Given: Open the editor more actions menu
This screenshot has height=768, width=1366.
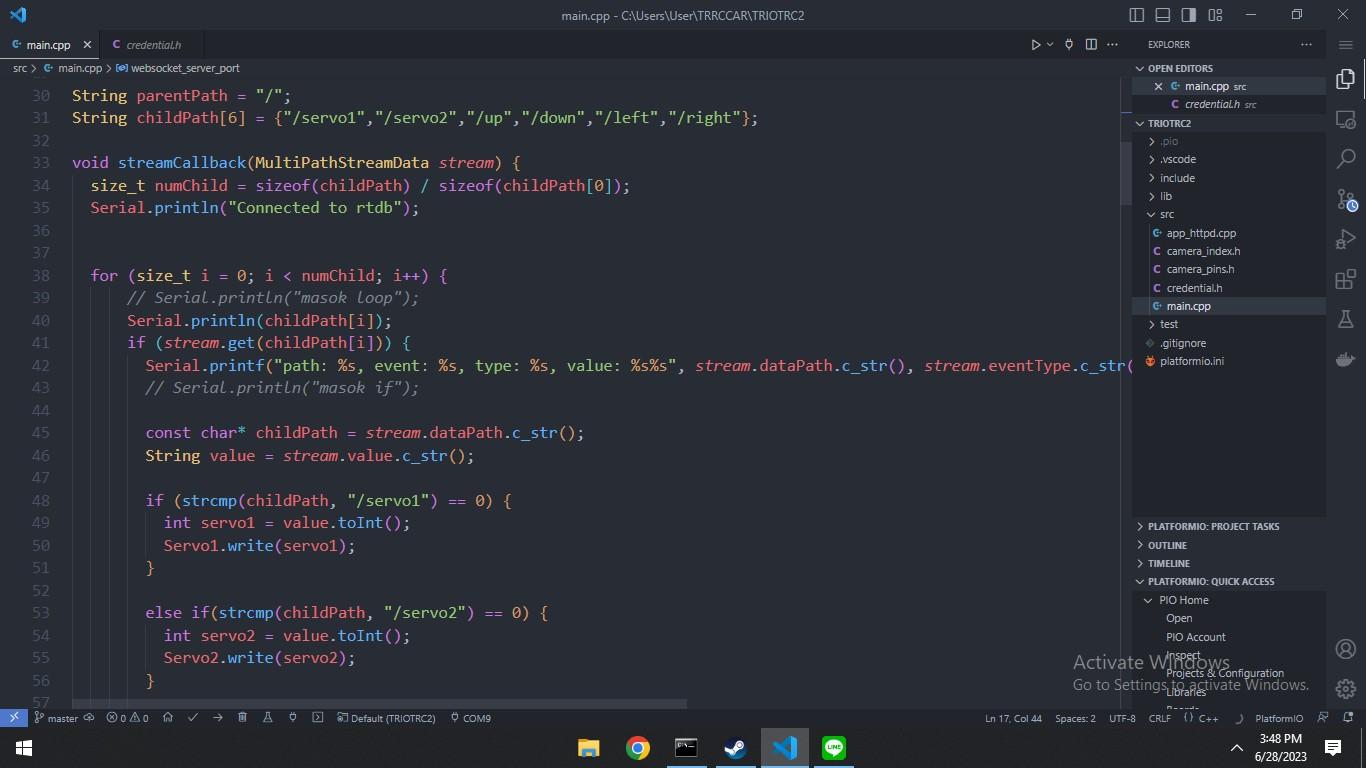Looking at the screenshot, I should pos(1114,45).
